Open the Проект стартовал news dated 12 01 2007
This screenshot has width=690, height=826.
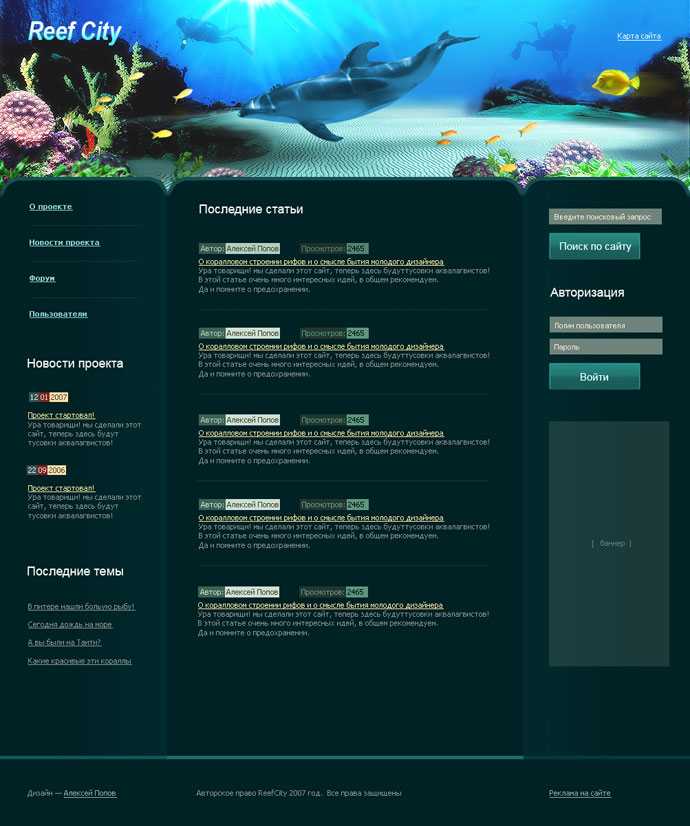click(61, 415)
